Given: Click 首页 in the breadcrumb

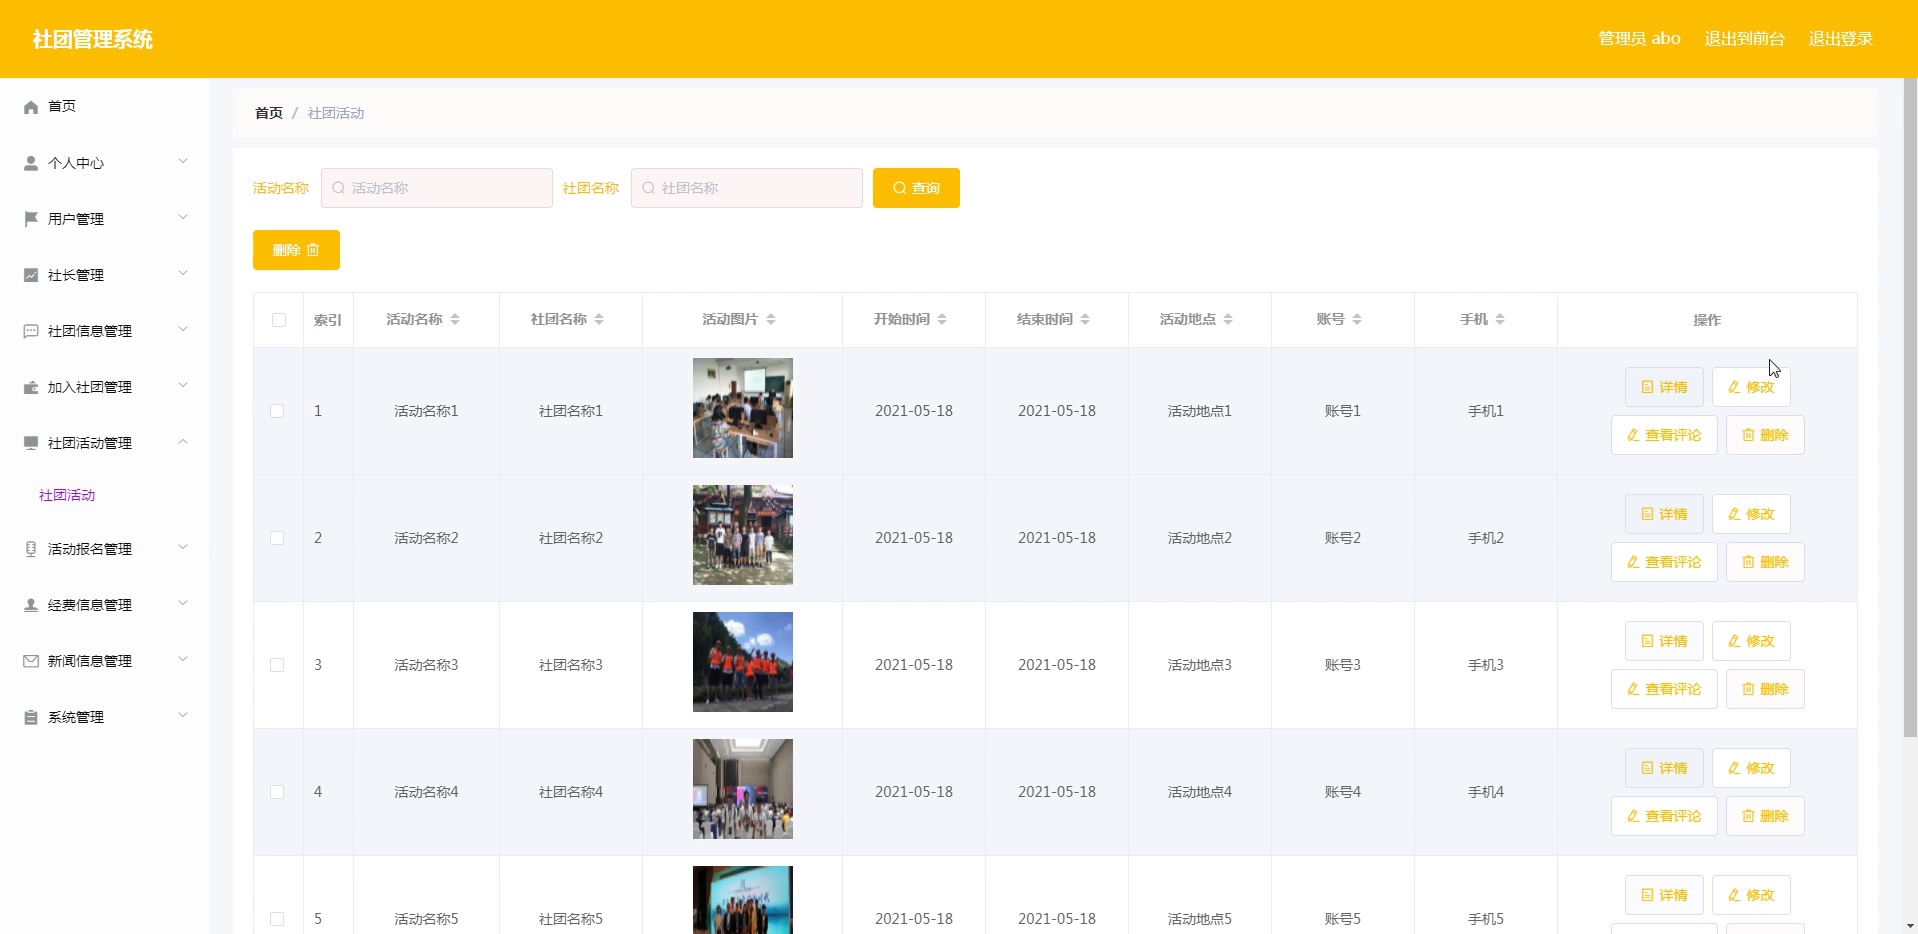Looking at the screenshot, I should coord(269,113).
